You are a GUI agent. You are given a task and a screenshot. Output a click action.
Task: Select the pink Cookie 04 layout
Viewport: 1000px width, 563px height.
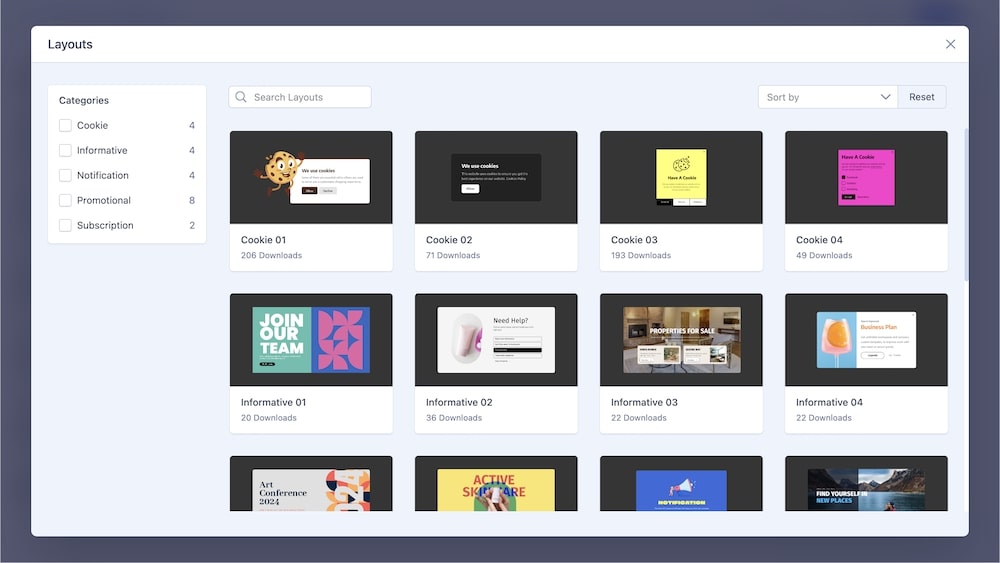click(866, 178)
